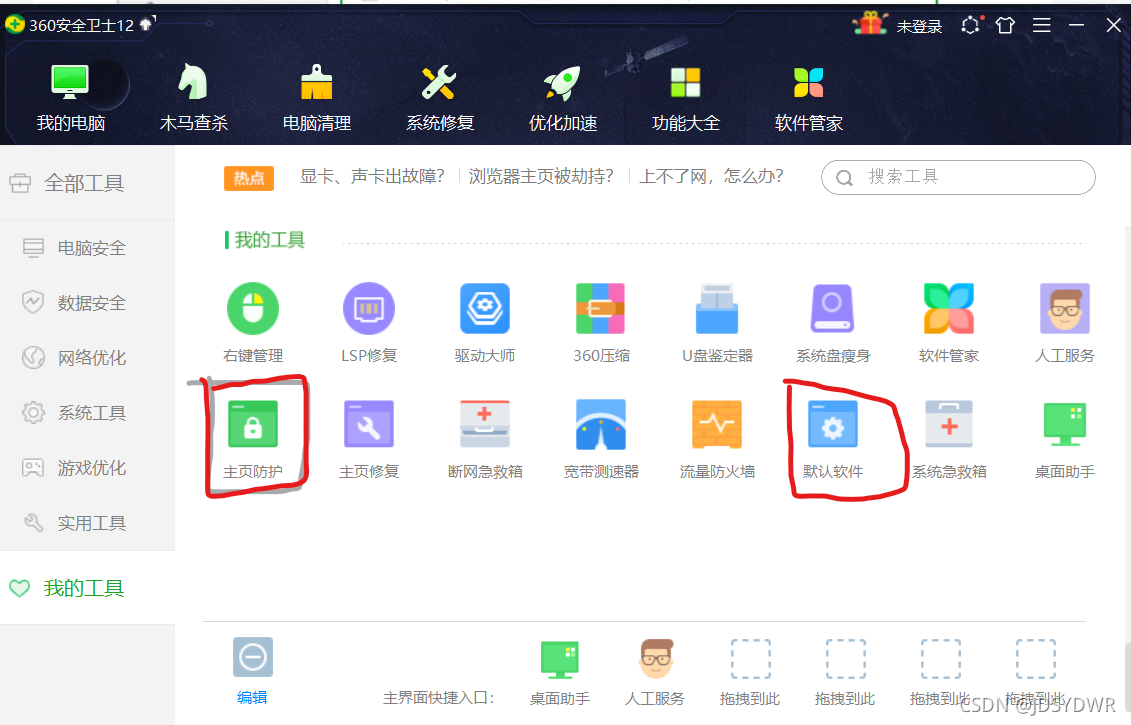Select 全部工具 in sidebar

(x=87, y=183)
